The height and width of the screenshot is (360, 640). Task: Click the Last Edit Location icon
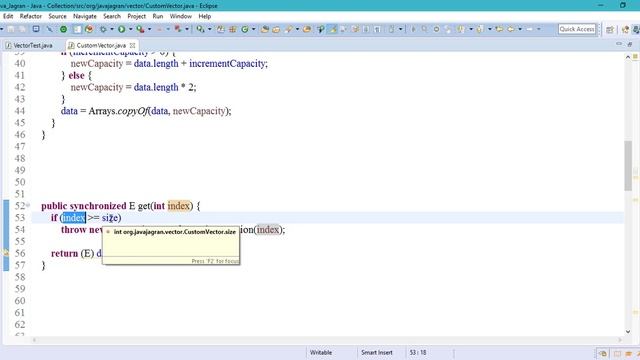pos(499,29)
